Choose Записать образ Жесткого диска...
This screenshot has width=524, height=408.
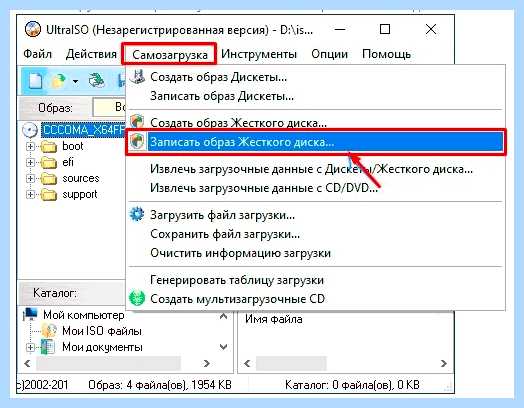click(x=315, y=142)
